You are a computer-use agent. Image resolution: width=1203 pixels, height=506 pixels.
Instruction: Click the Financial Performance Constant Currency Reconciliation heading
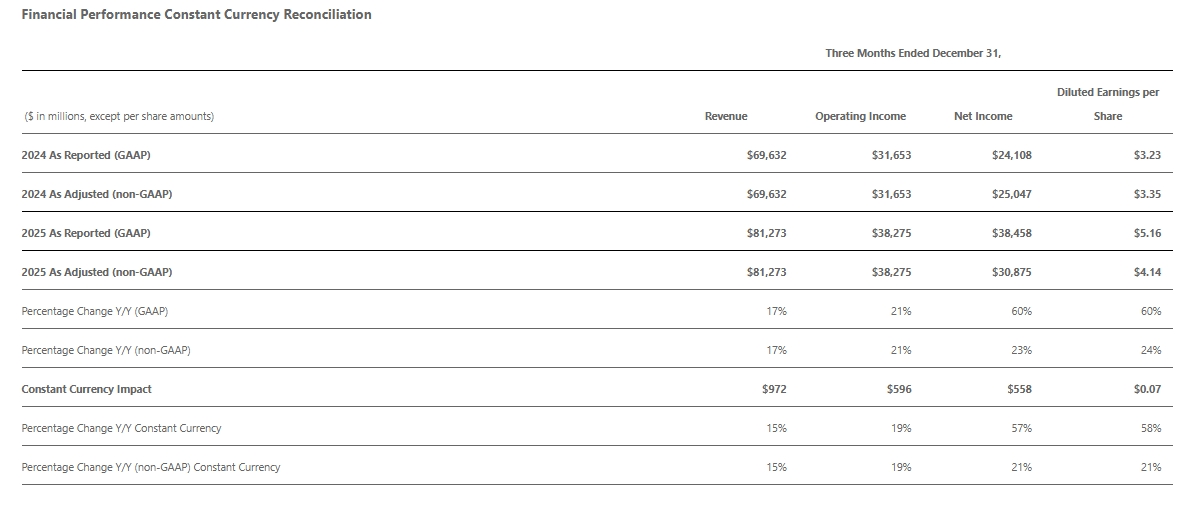(196, 15)
